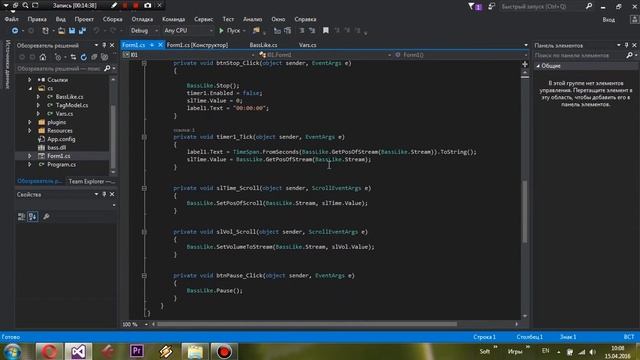Click Categorized view icon in Properties panel
The width and height of the screenshot is (640, 360).
21,217
